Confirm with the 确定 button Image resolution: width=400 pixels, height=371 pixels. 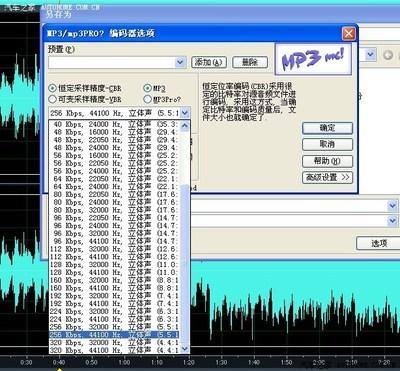(x=327, y=128)
